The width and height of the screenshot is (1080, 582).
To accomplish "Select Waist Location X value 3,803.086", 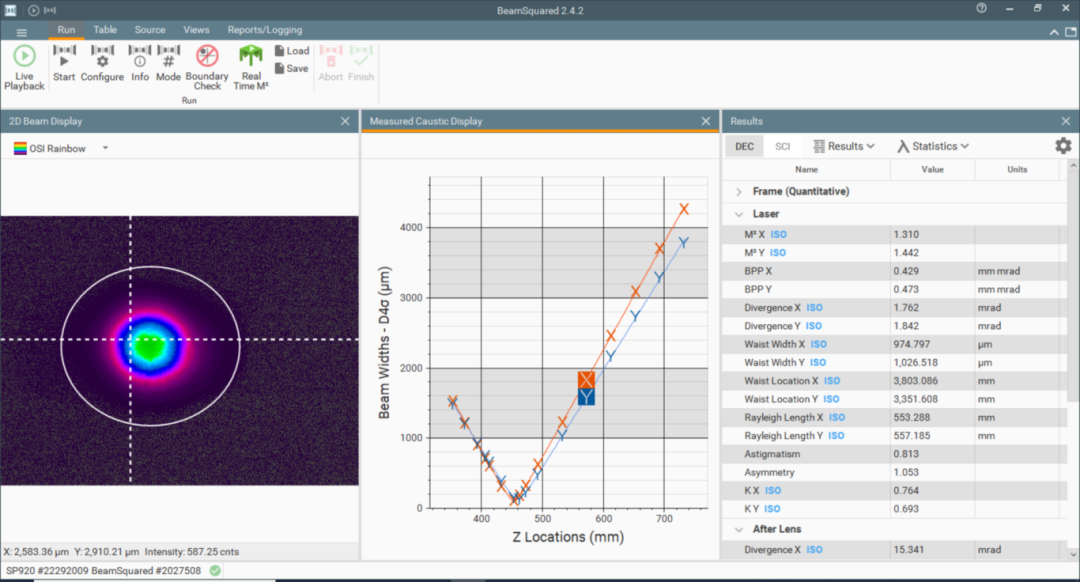I will point(915,381).
